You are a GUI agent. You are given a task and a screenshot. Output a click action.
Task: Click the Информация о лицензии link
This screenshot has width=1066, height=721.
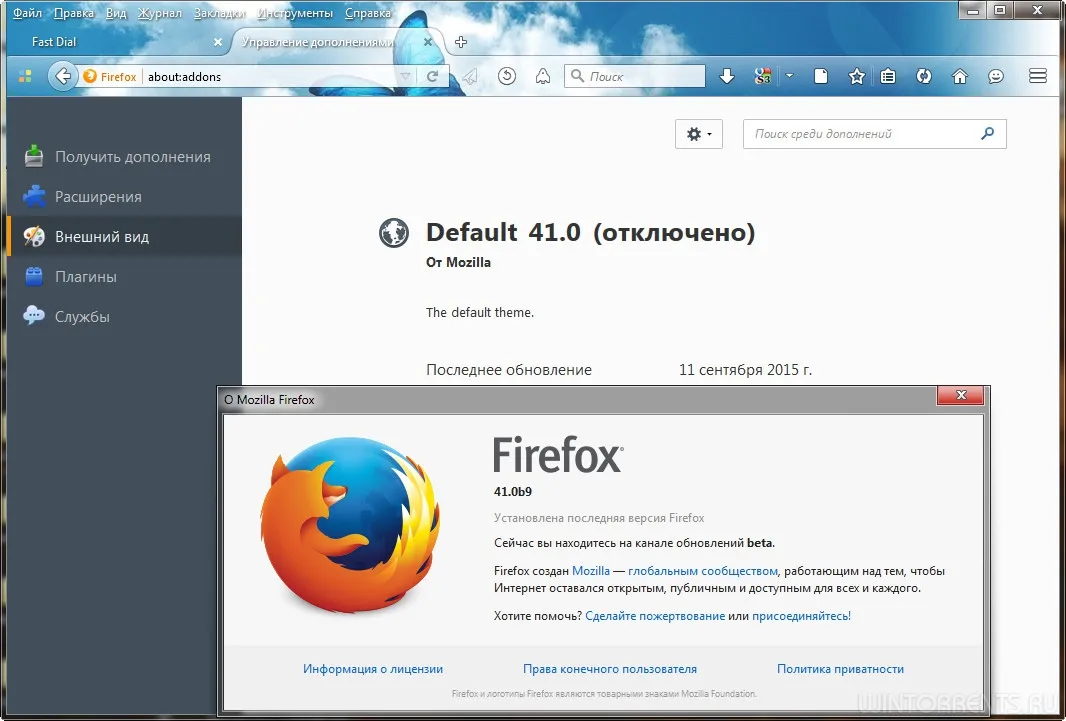(373, 669)
